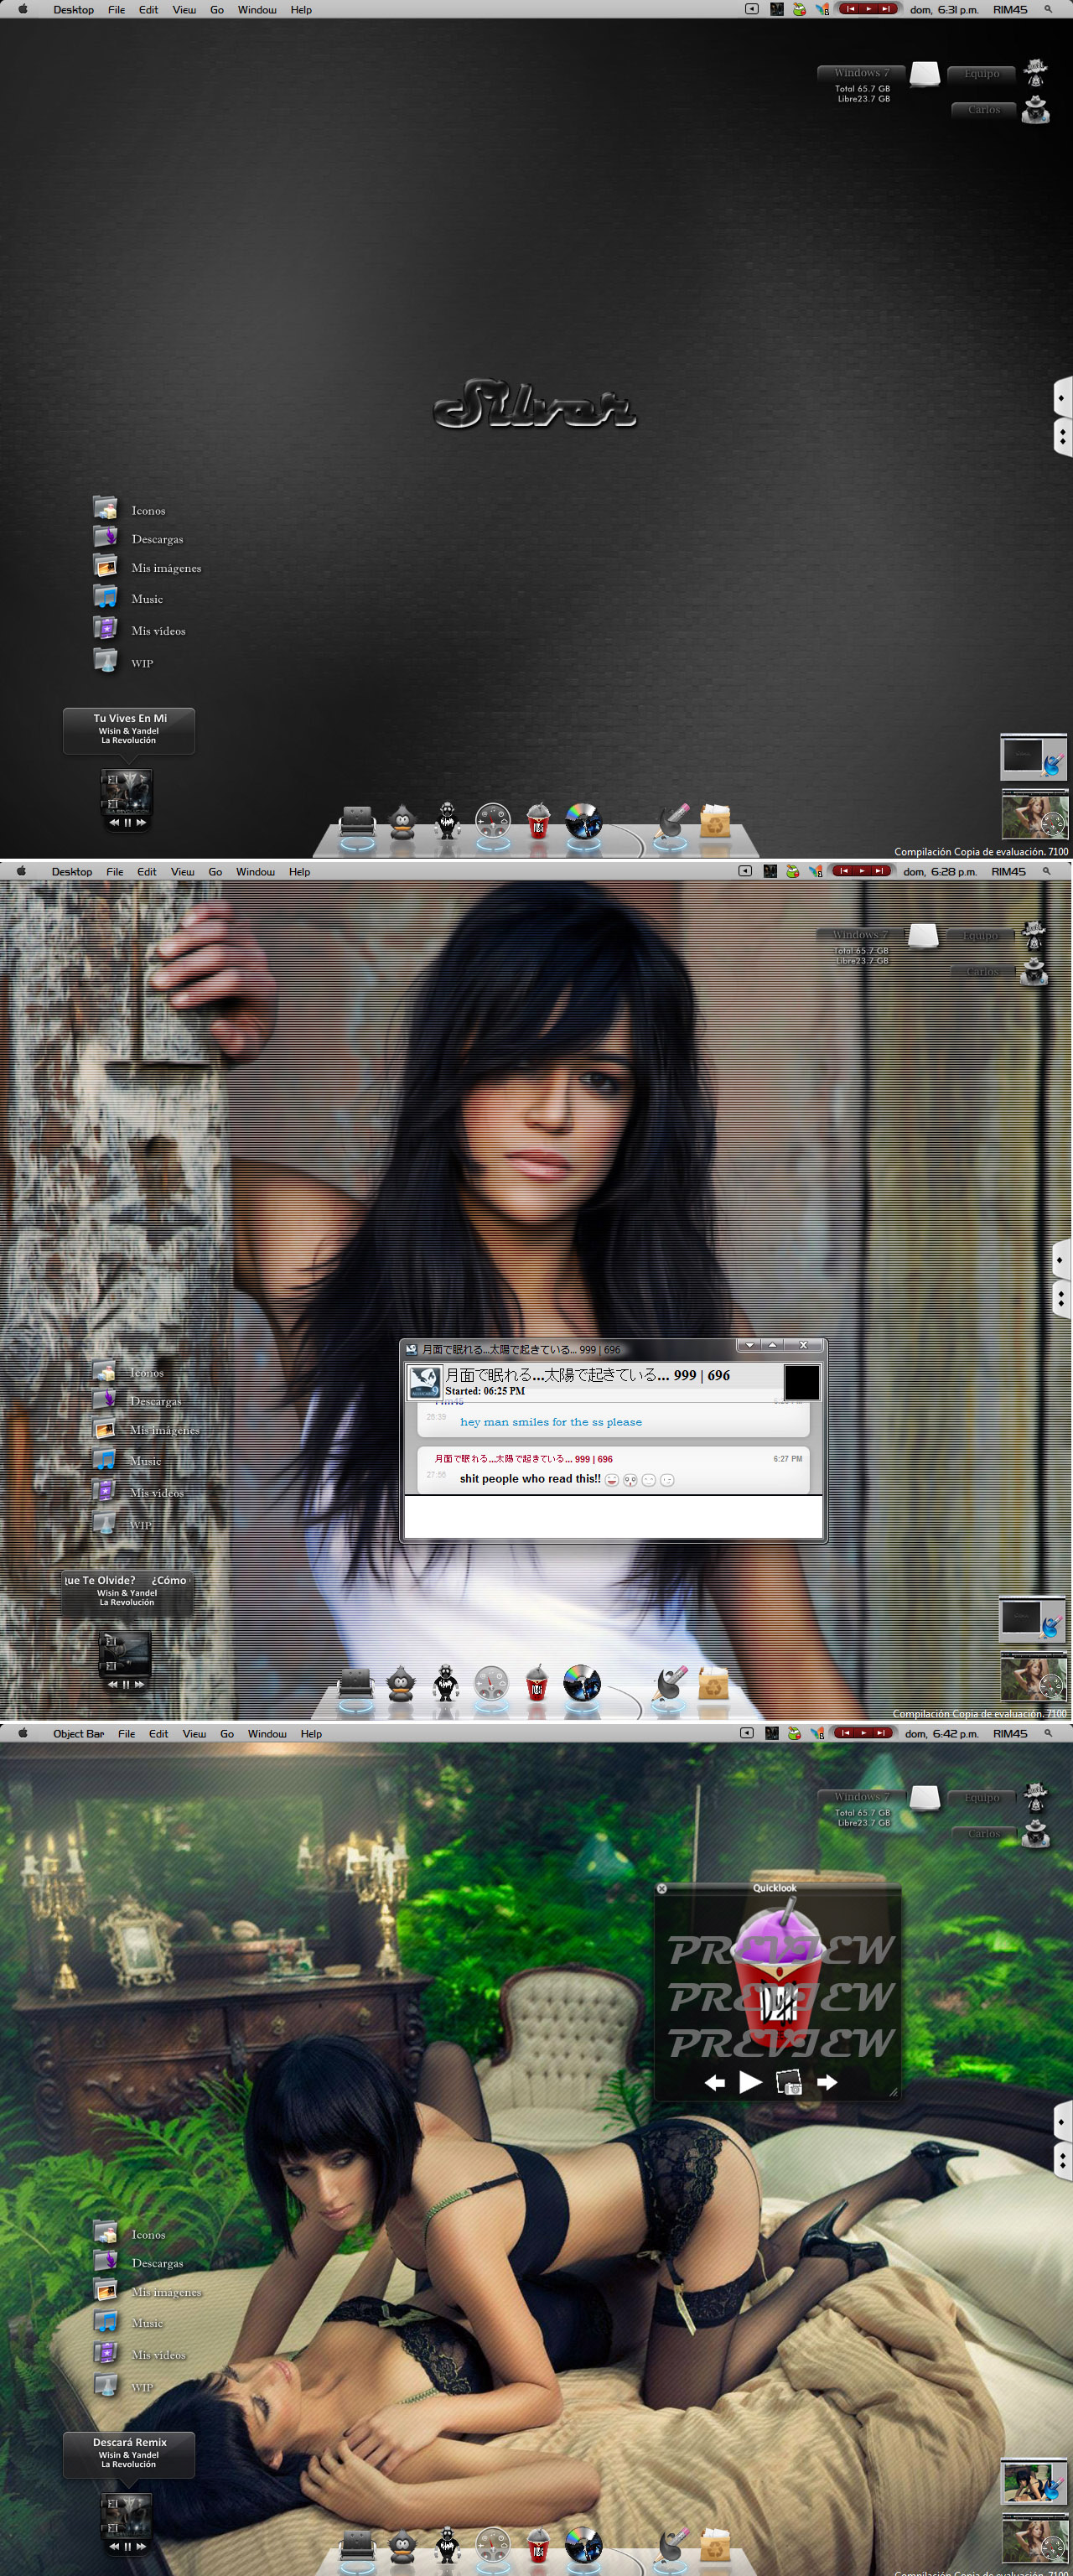The height and width of the screenshot is (2576, 1073).
Task: Open the Object Bar menu
Action: coord(78,1734)
